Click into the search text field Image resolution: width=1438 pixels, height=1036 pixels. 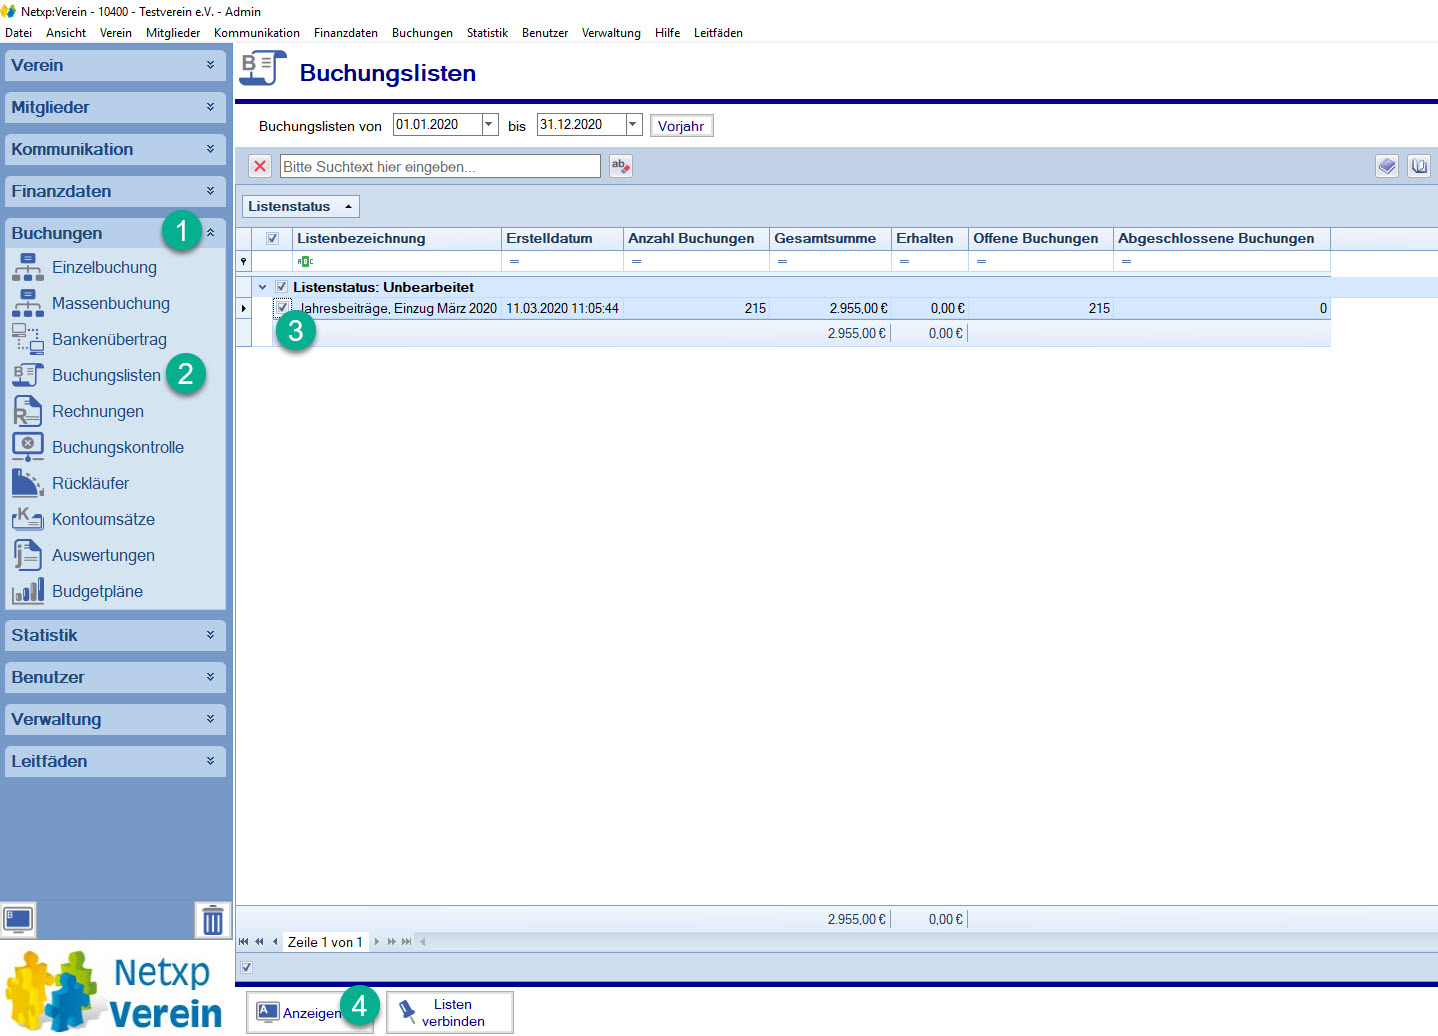440,167
